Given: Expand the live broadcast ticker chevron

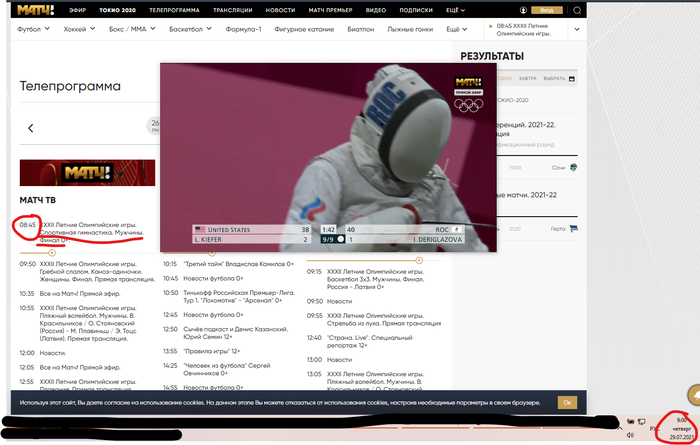Looking at the screenshot, I should click(577, 29).
